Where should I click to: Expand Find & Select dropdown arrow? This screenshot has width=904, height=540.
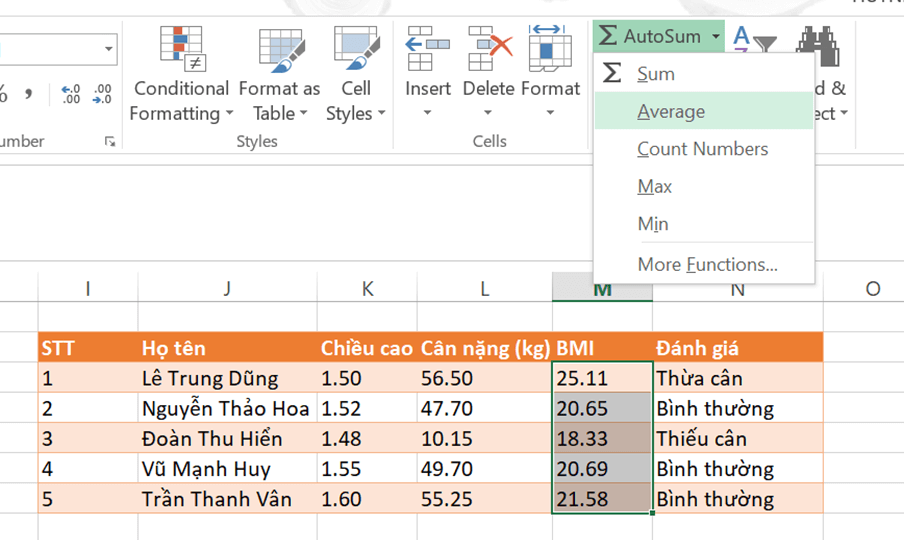click(844, 112)
